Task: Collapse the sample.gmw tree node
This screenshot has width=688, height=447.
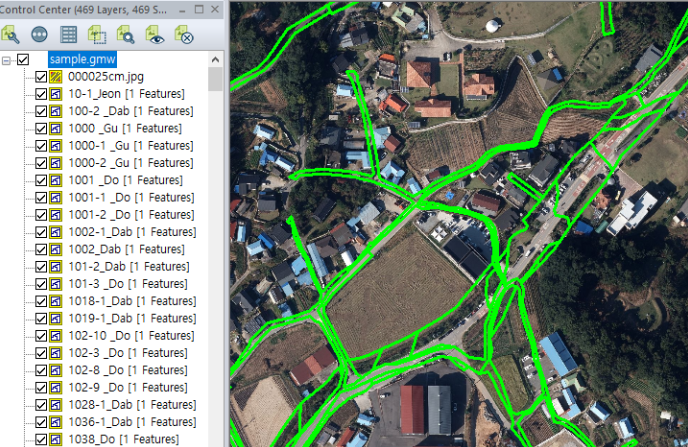Action: pyautogui.click(x=6, y=60)
